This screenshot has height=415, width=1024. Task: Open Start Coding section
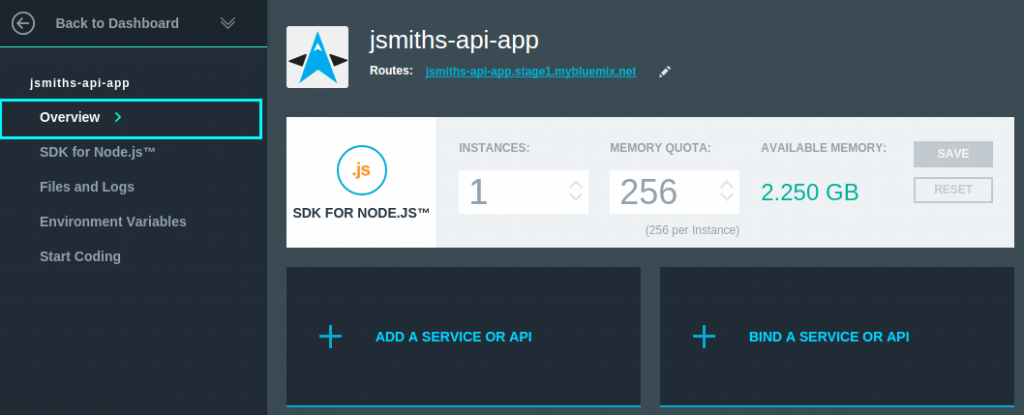click(x=80, y=256)
